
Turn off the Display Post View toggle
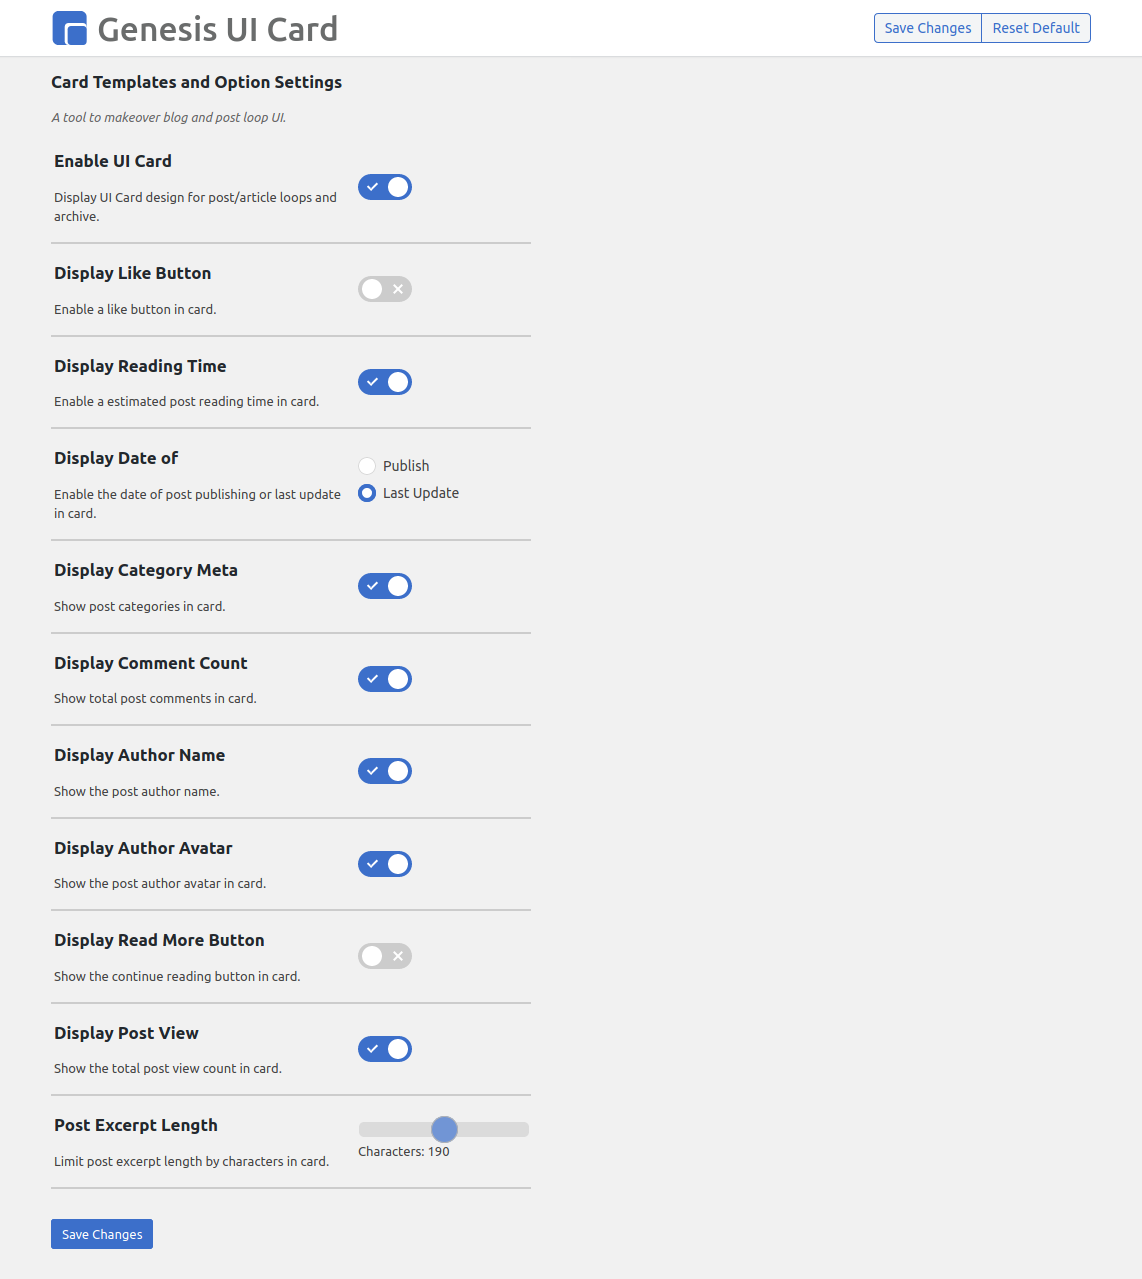pyautogui.click(x=385, y=1049)
